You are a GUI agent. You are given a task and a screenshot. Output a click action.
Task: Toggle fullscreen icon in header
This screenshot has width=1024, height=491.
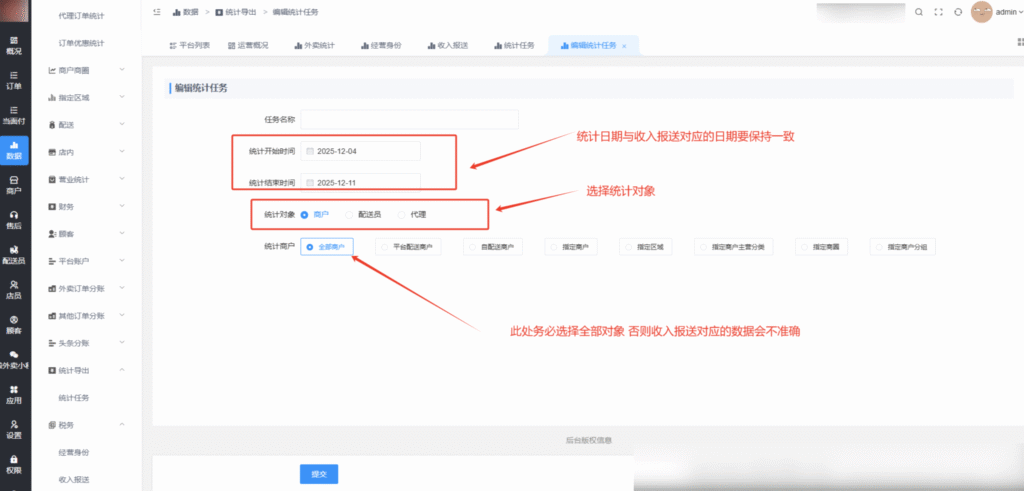coord(938,12)
